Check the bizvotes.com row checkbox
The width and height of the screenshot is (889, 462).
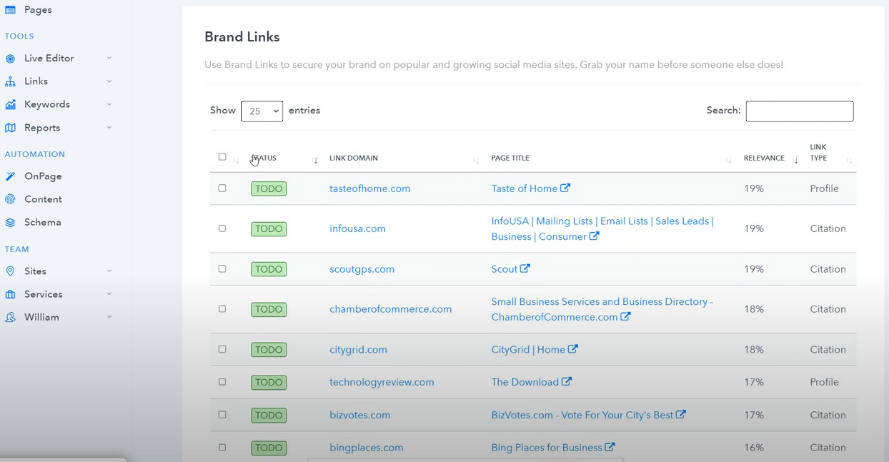pyautogui.click(x=222, y=414)
